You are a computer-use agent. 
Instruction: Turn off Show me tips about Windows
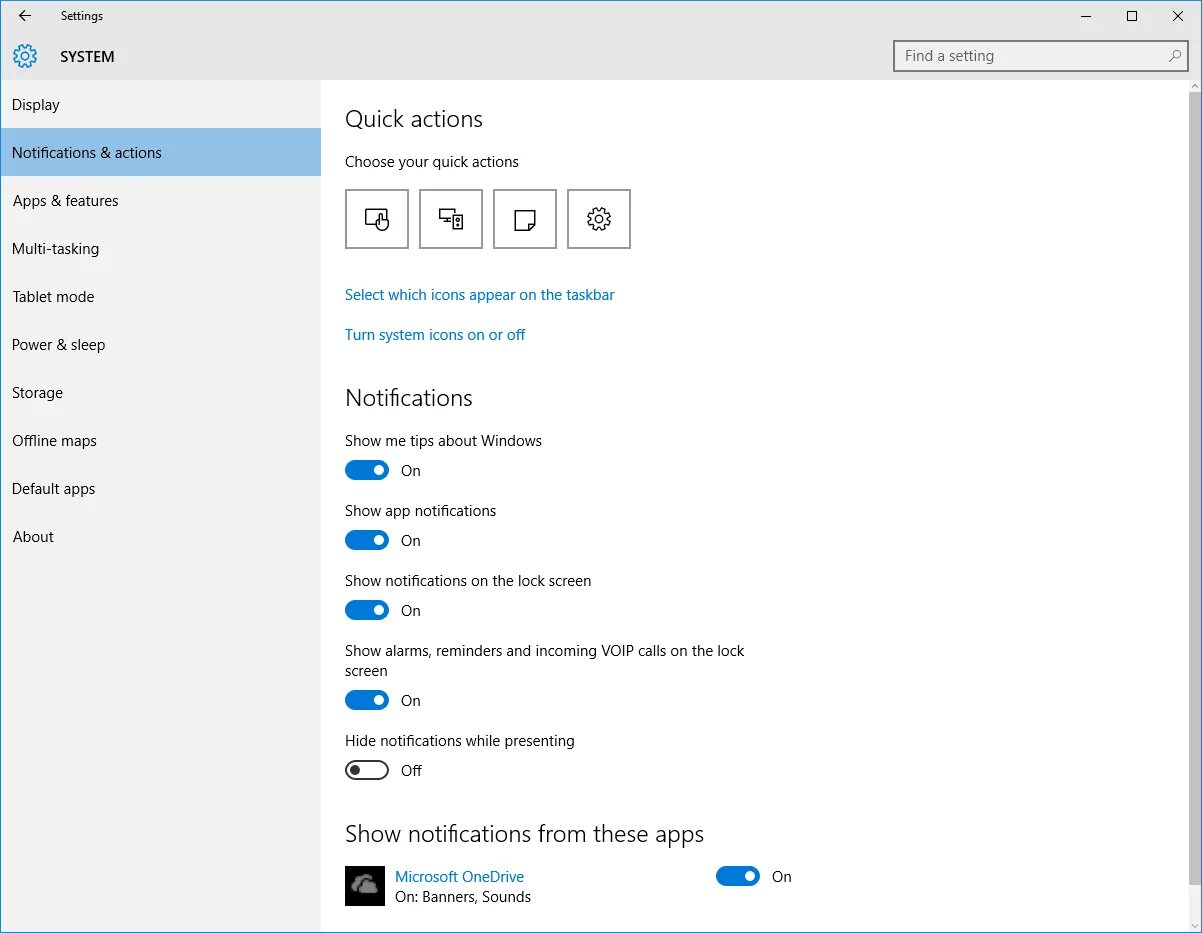pos(367,470)
